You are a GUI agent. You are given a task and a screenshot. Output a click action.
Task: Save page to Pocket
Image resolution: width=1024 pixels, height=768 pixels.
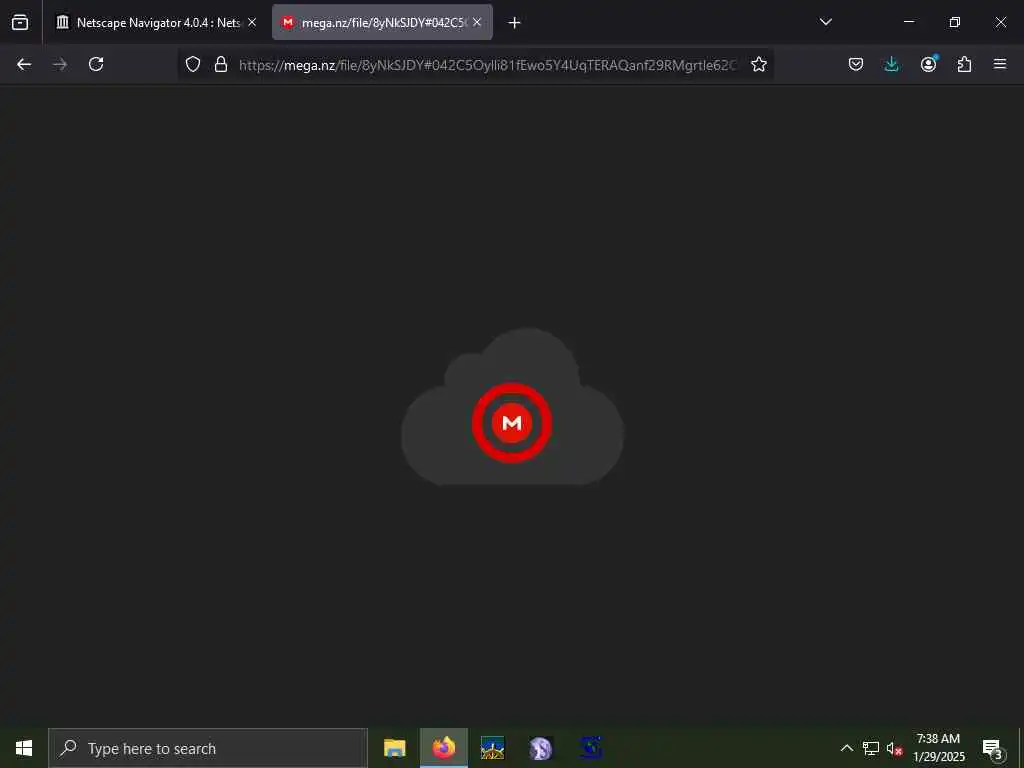coord(856,64)
